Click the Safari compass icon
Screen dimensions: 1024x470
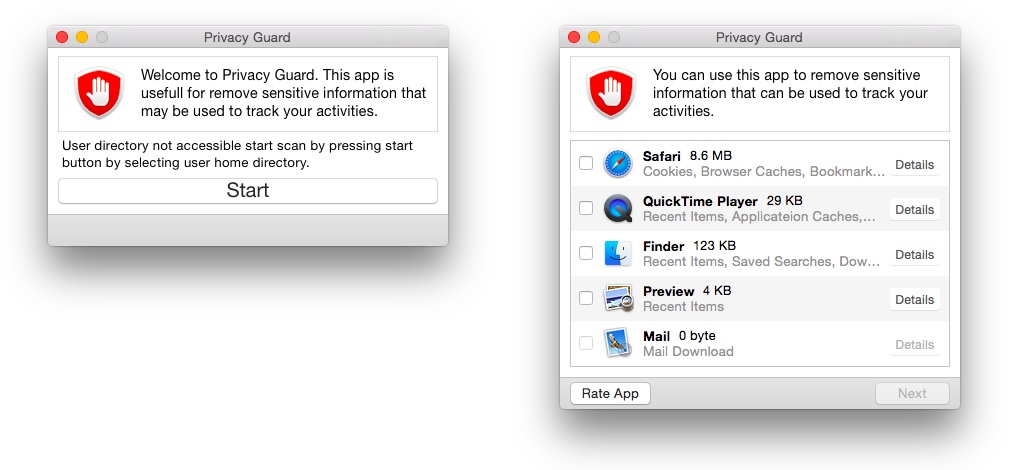(618, 164)
